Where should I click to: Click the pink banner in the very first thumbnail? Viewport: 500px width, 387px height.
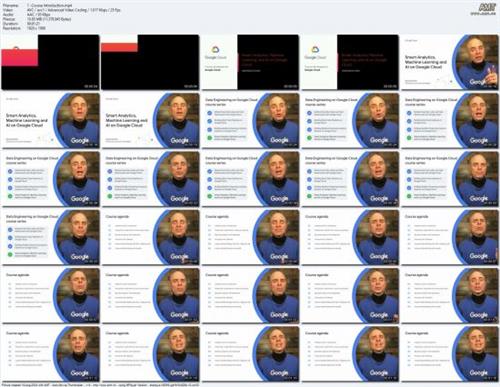(20, 57)
